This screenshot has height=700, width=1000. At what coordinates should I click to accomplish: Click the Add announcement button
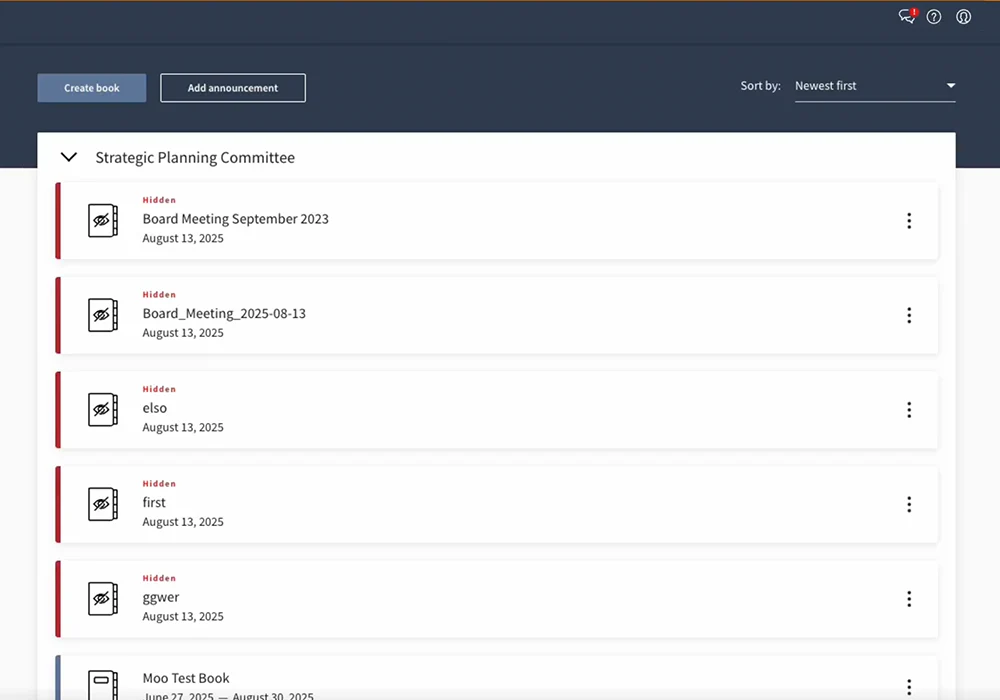click(232, 87)
